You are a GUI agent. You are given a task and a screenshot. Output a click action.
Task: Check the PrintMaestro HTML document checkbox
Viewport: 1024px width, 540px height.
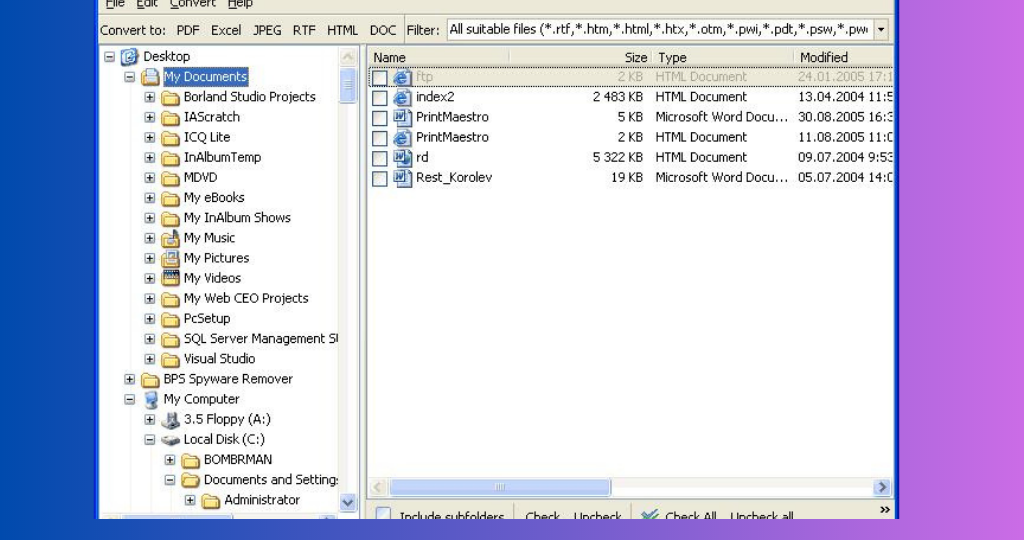[x=379, y=139]
